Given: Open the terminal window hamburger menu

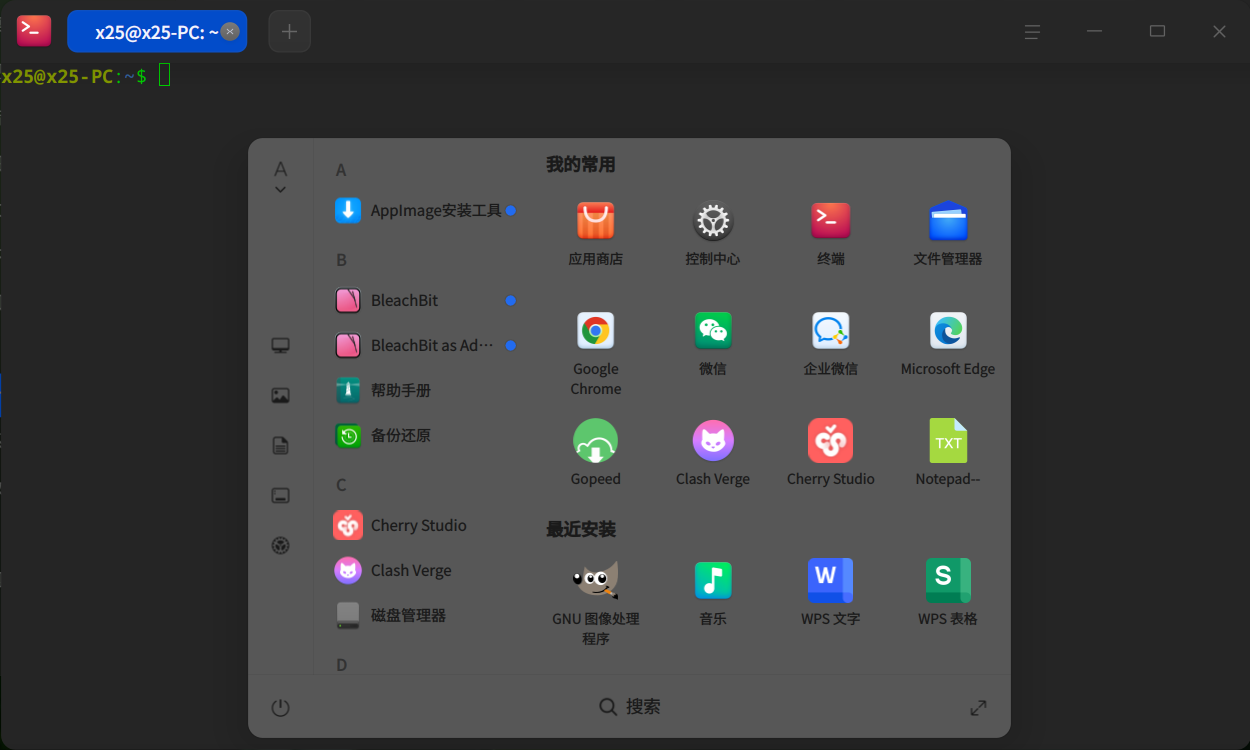Looking at the screenshot, I should (1033, 32).
